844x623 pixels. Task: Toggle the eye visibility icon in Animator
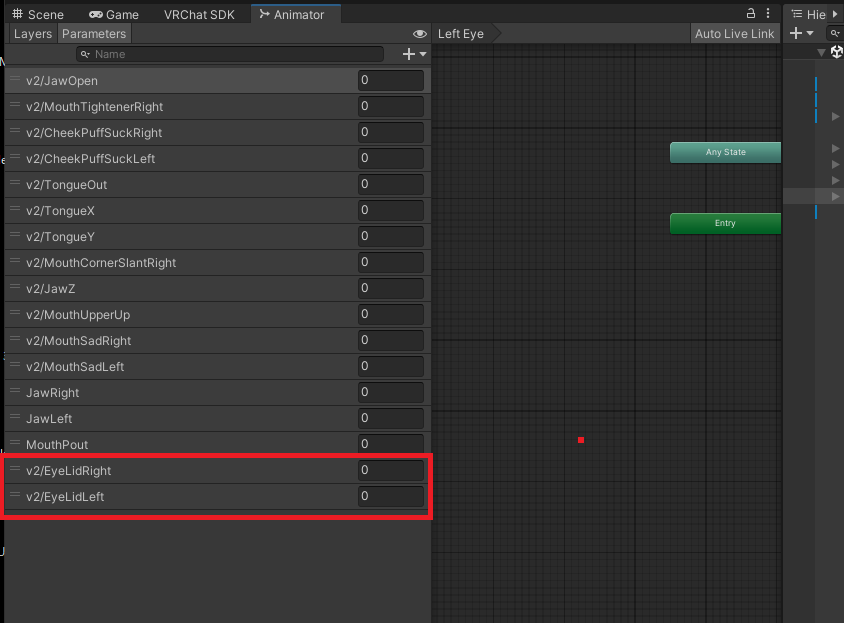click(420, 34)
